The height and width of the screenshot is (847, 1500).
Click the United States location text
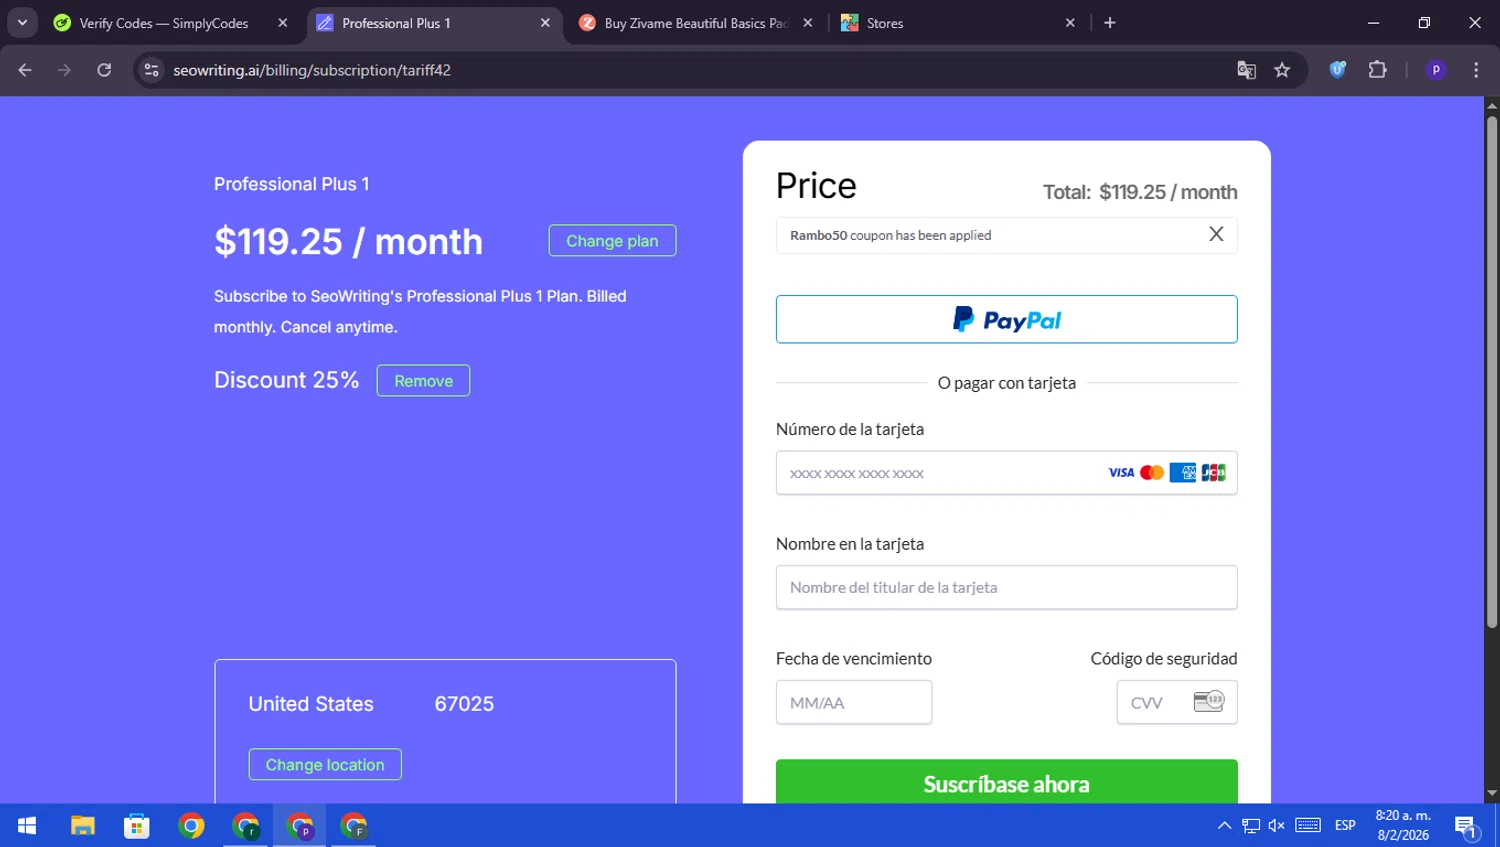point(311,704)
